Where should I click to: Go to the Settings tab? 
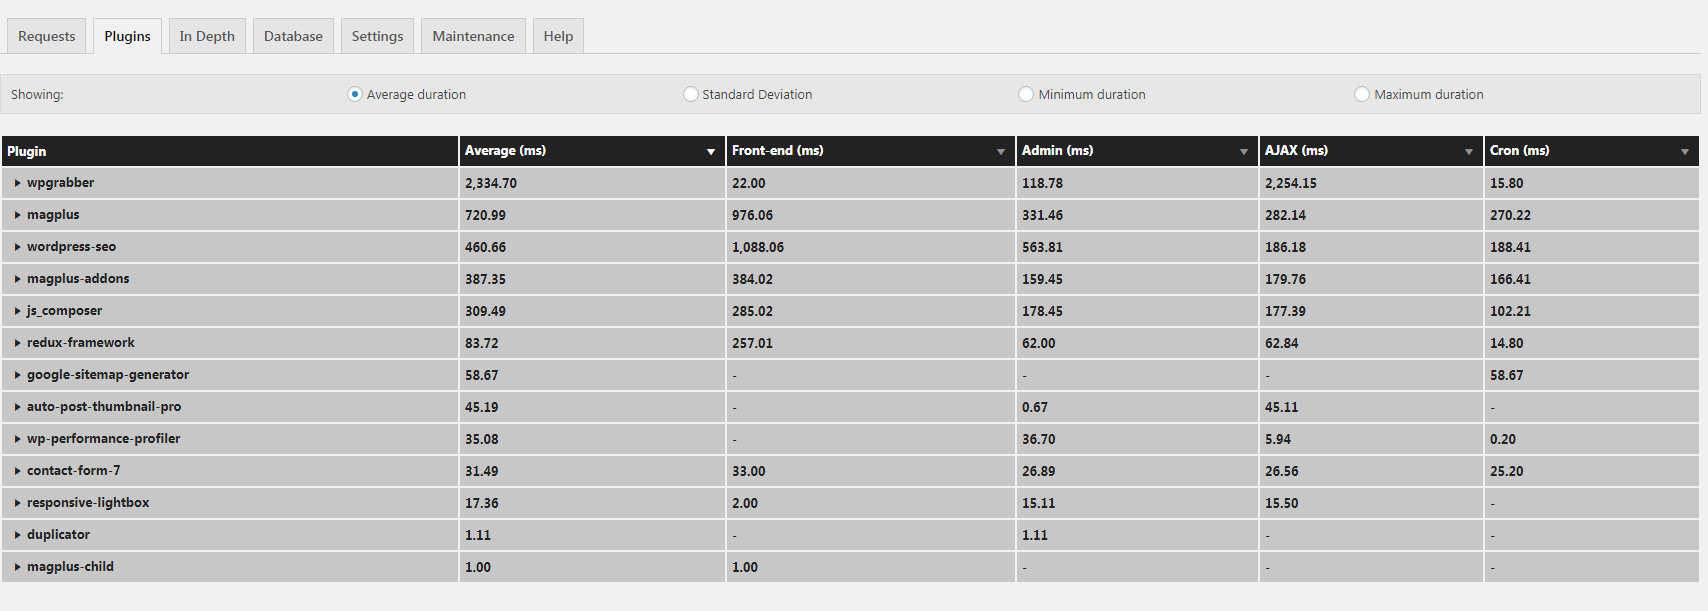point(377,36)
